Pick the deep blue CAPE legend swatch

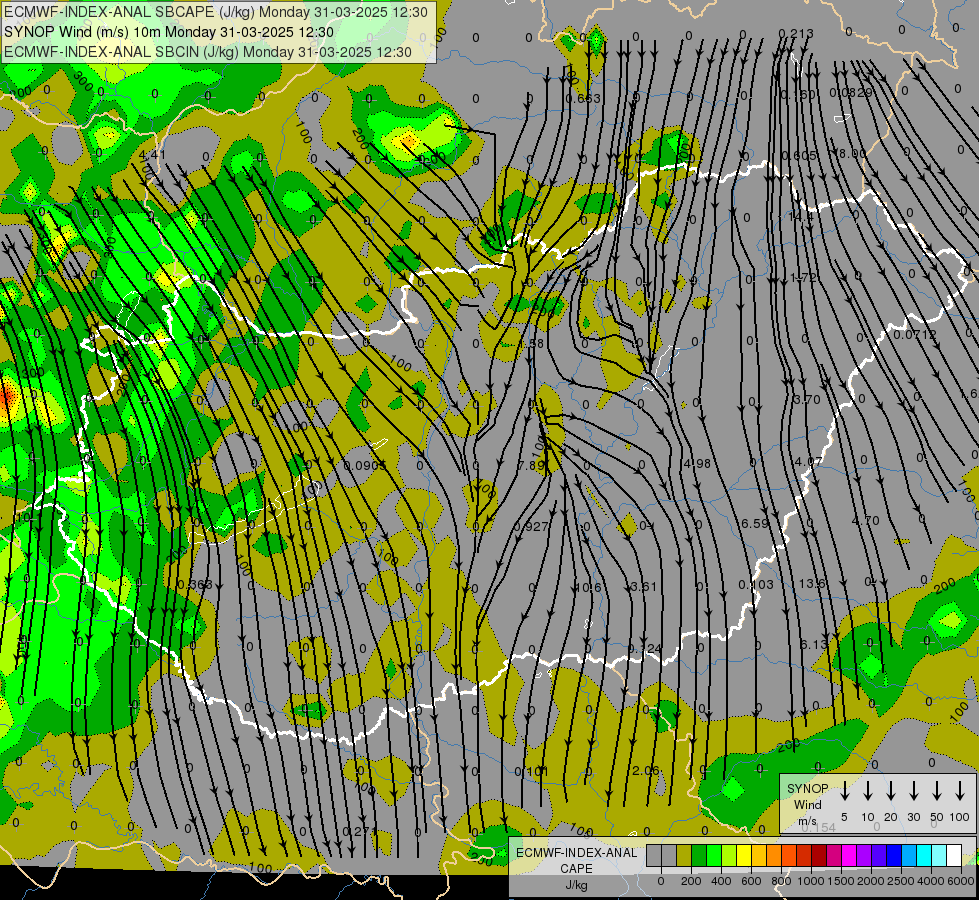tap(893, 855)
